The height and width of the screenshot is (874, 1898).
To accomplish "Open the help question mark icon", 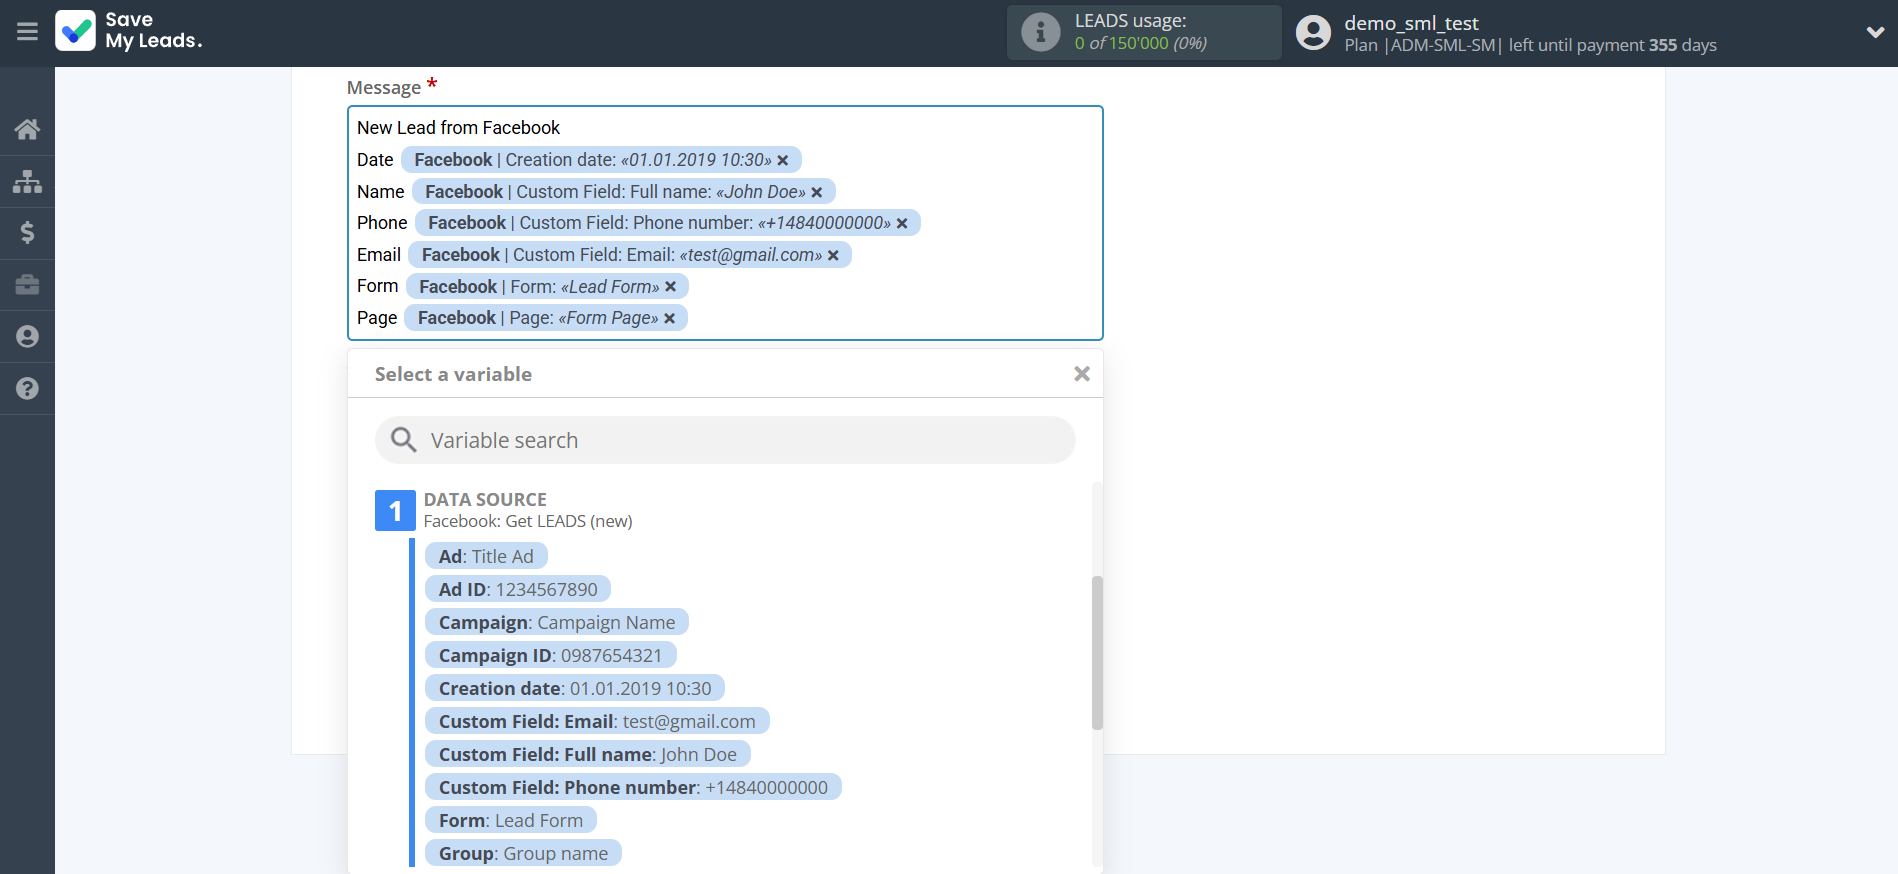I will (27, 389).
